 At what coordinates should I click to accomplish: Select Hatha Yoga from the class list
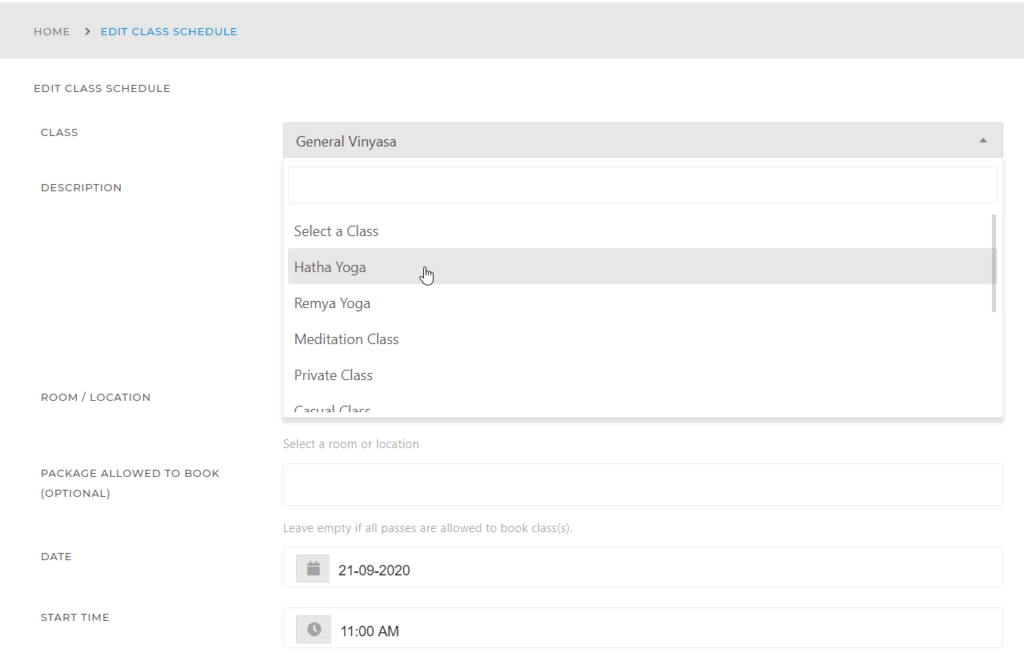tap(330, 266)
